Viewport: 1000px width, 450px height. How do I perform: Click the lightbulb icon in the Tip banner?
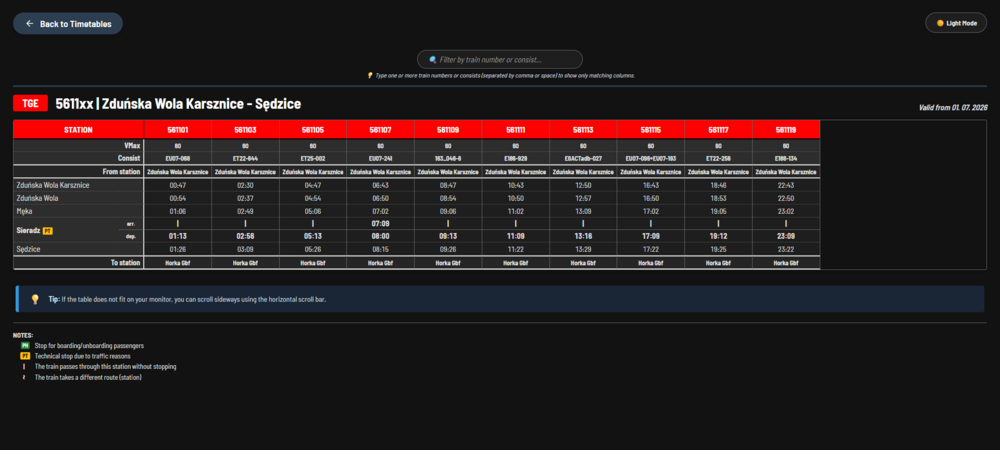[x=35, y=299]
